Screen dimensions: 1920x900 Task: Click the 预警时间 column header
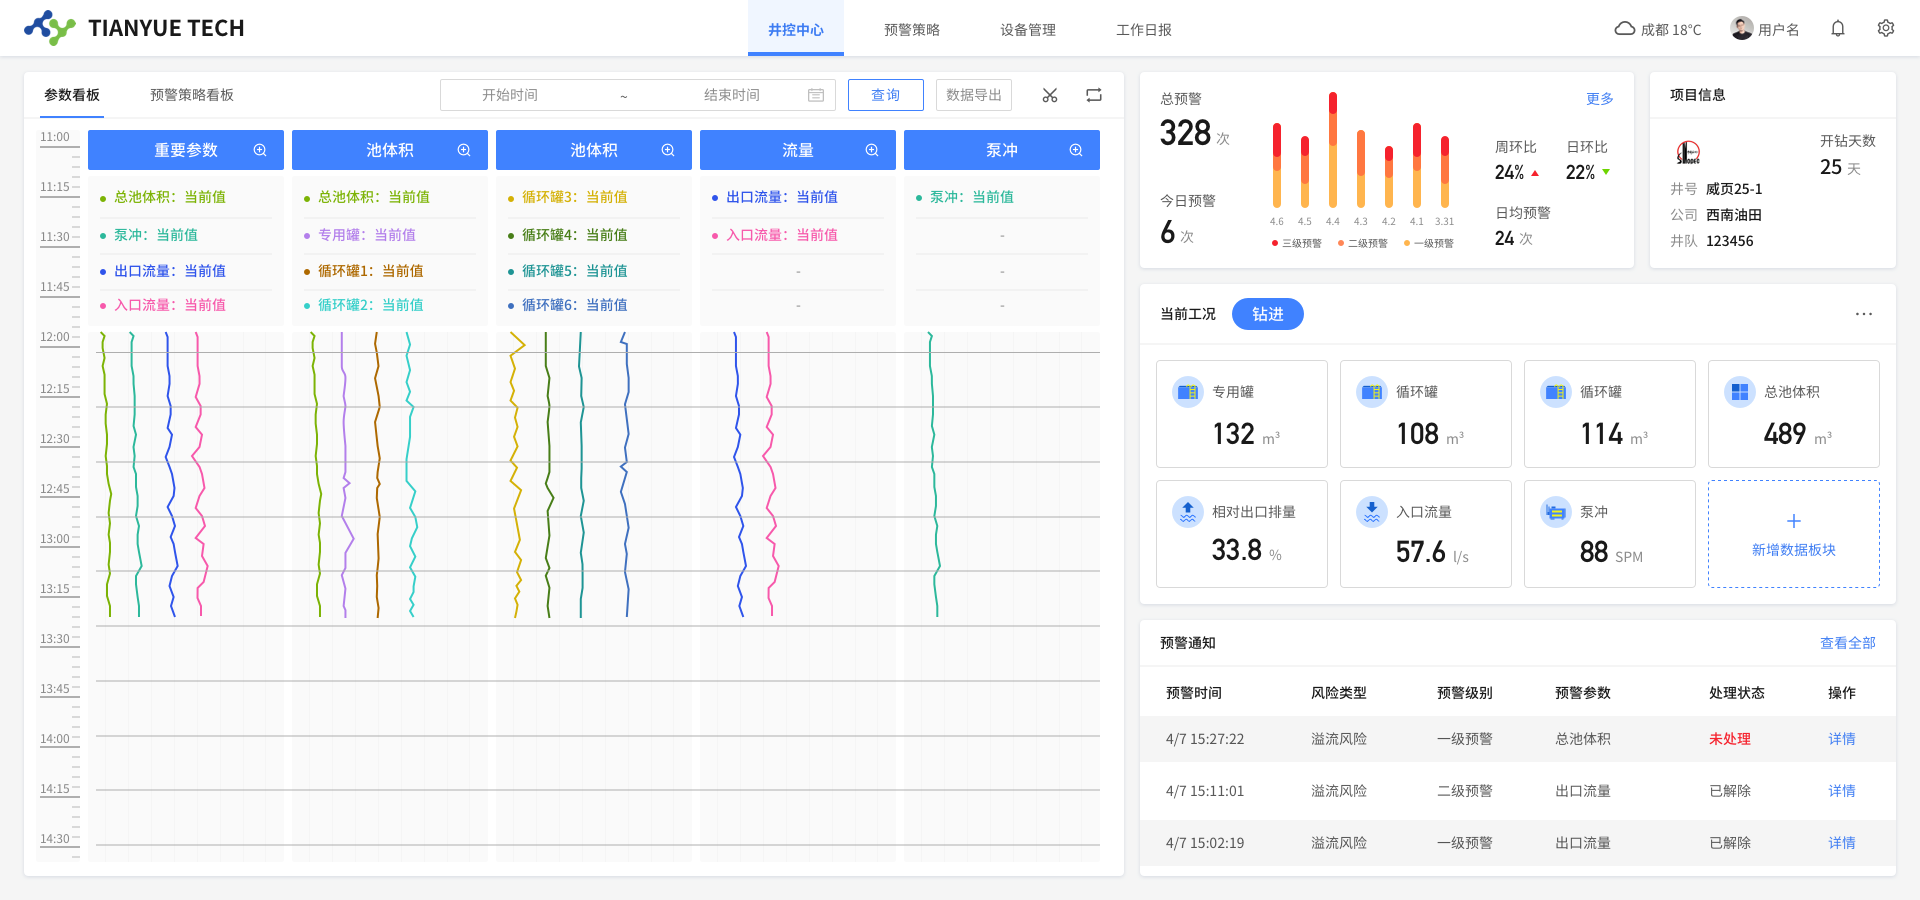click(1194, 693)
